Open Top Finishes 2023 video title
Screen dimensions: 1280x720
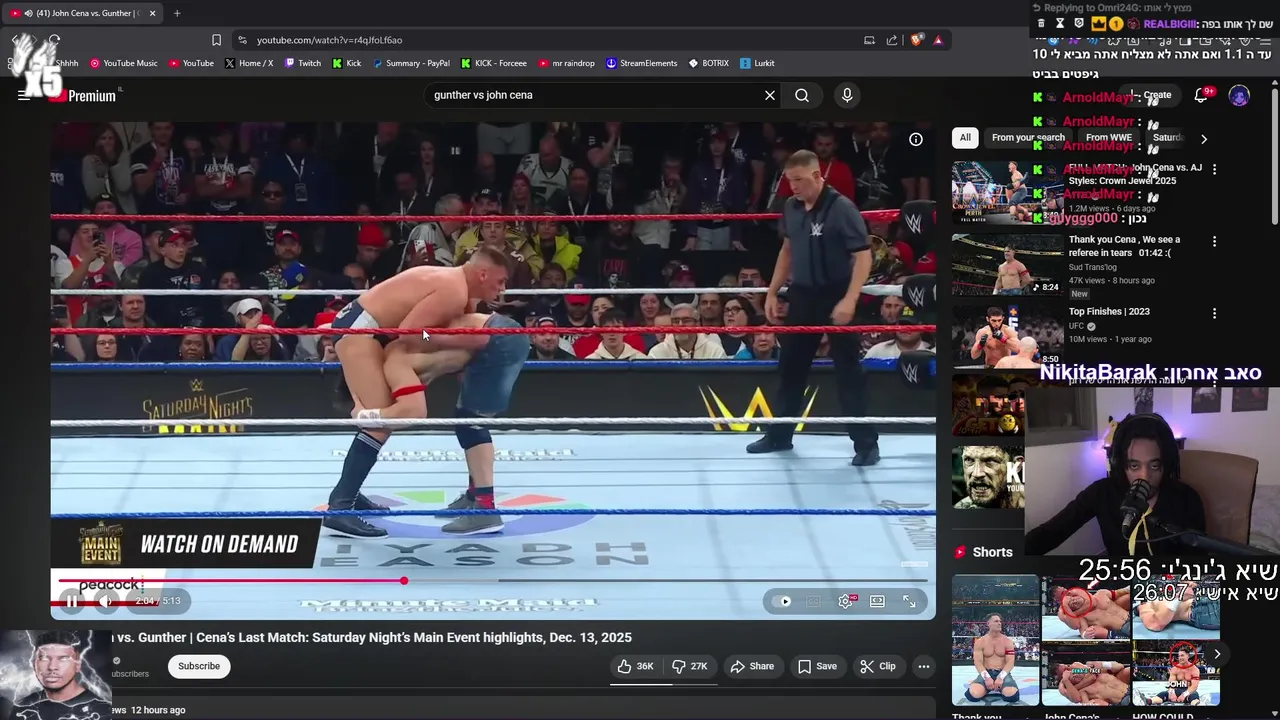click(1109, 312)
